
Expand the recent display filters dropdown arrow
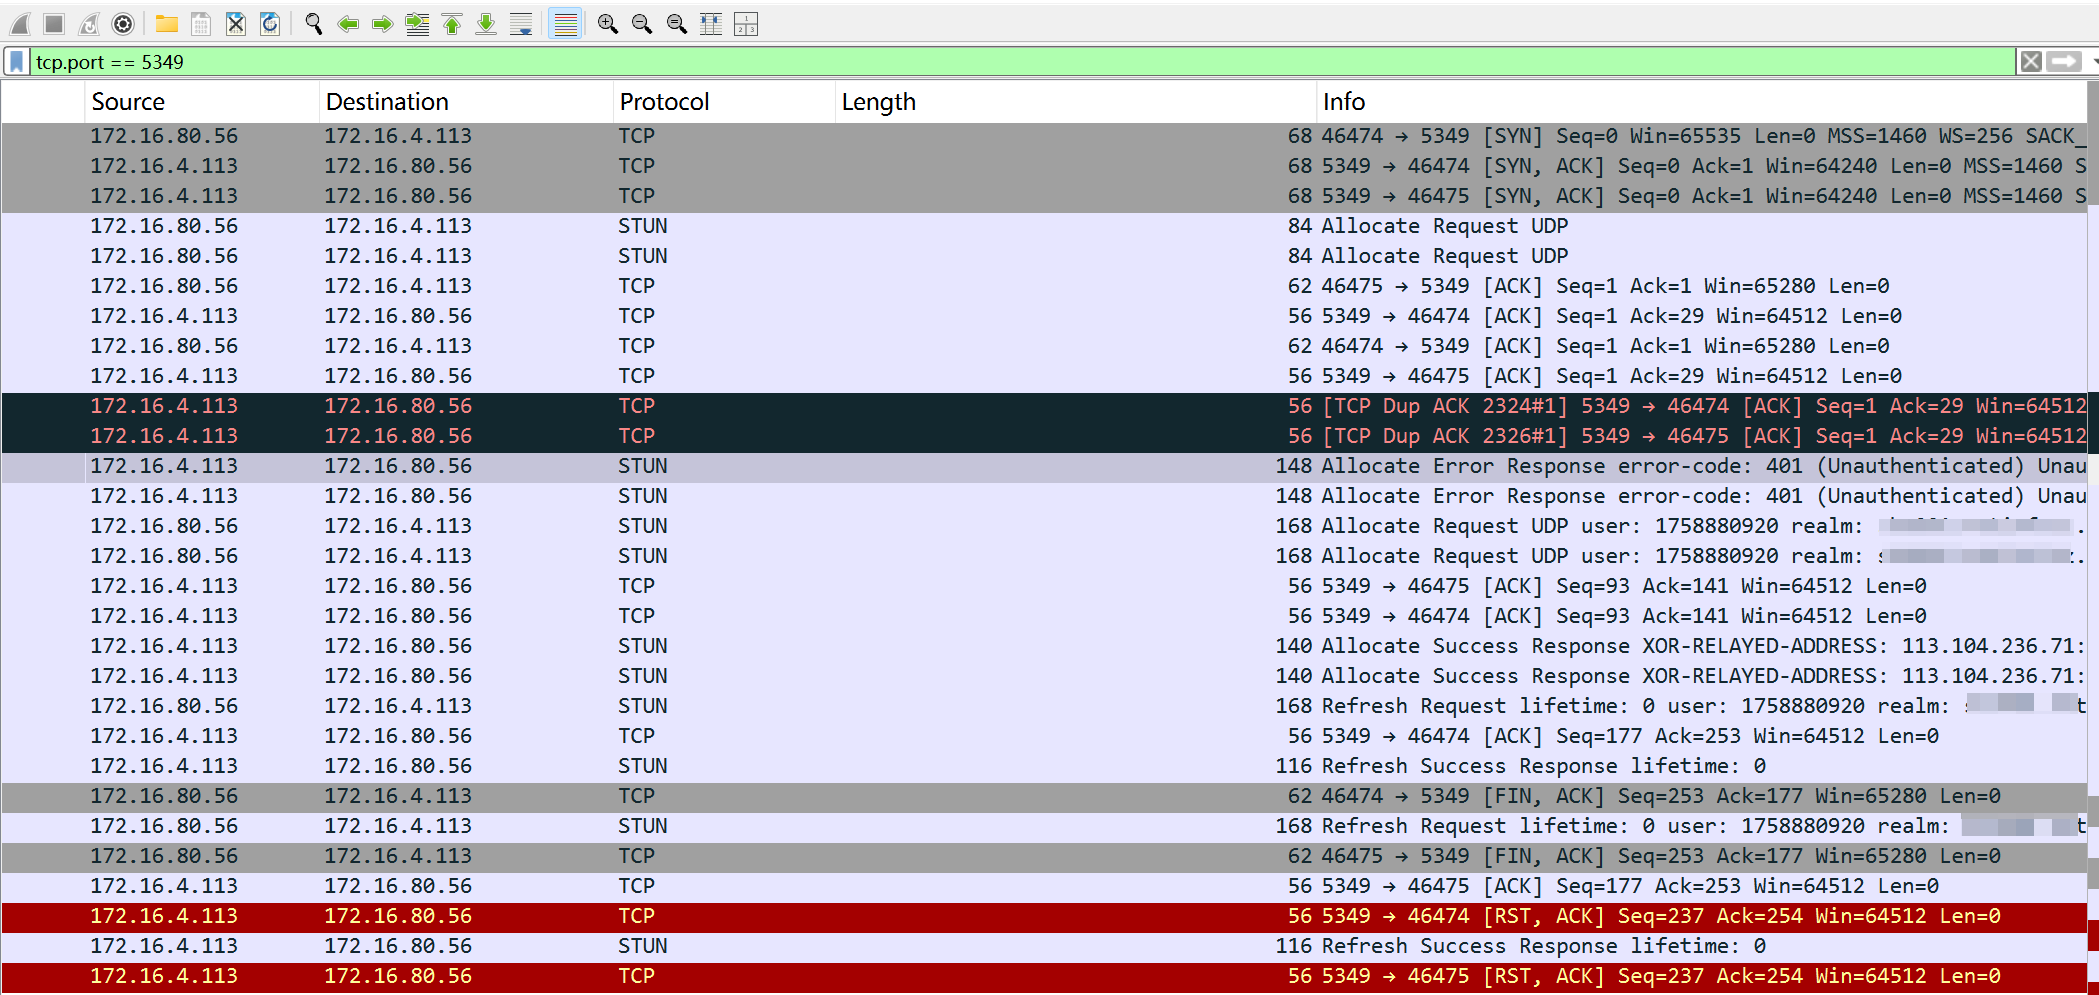pyautogui.click(x=2093, y=62)
